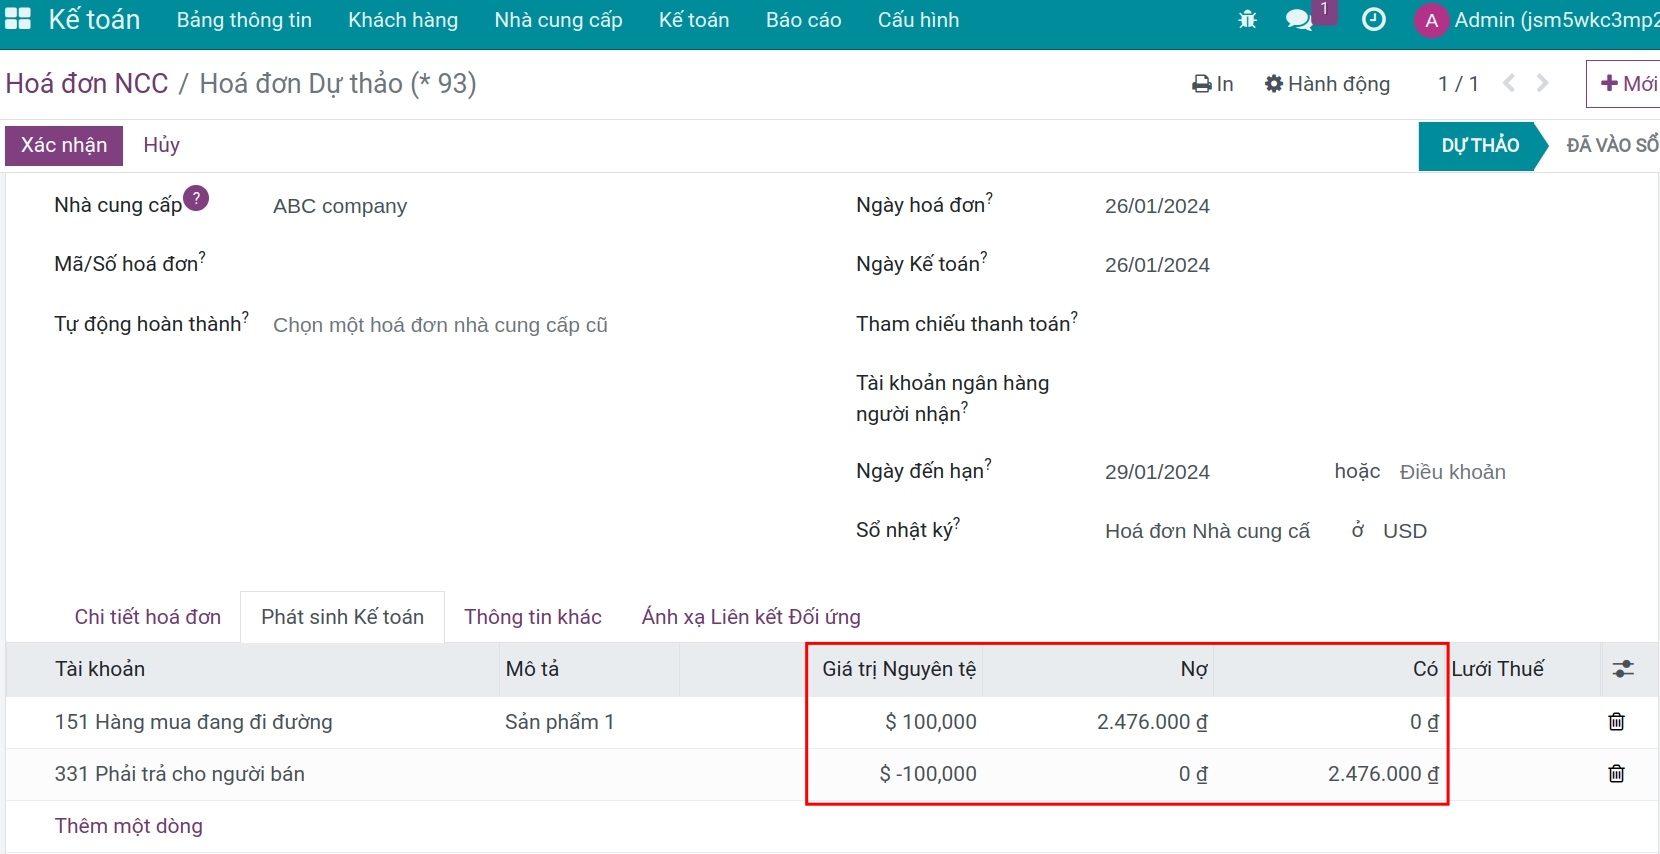Click the In print button
Viewport: 1660px width, 854px height.
(x=1212, y=84)
